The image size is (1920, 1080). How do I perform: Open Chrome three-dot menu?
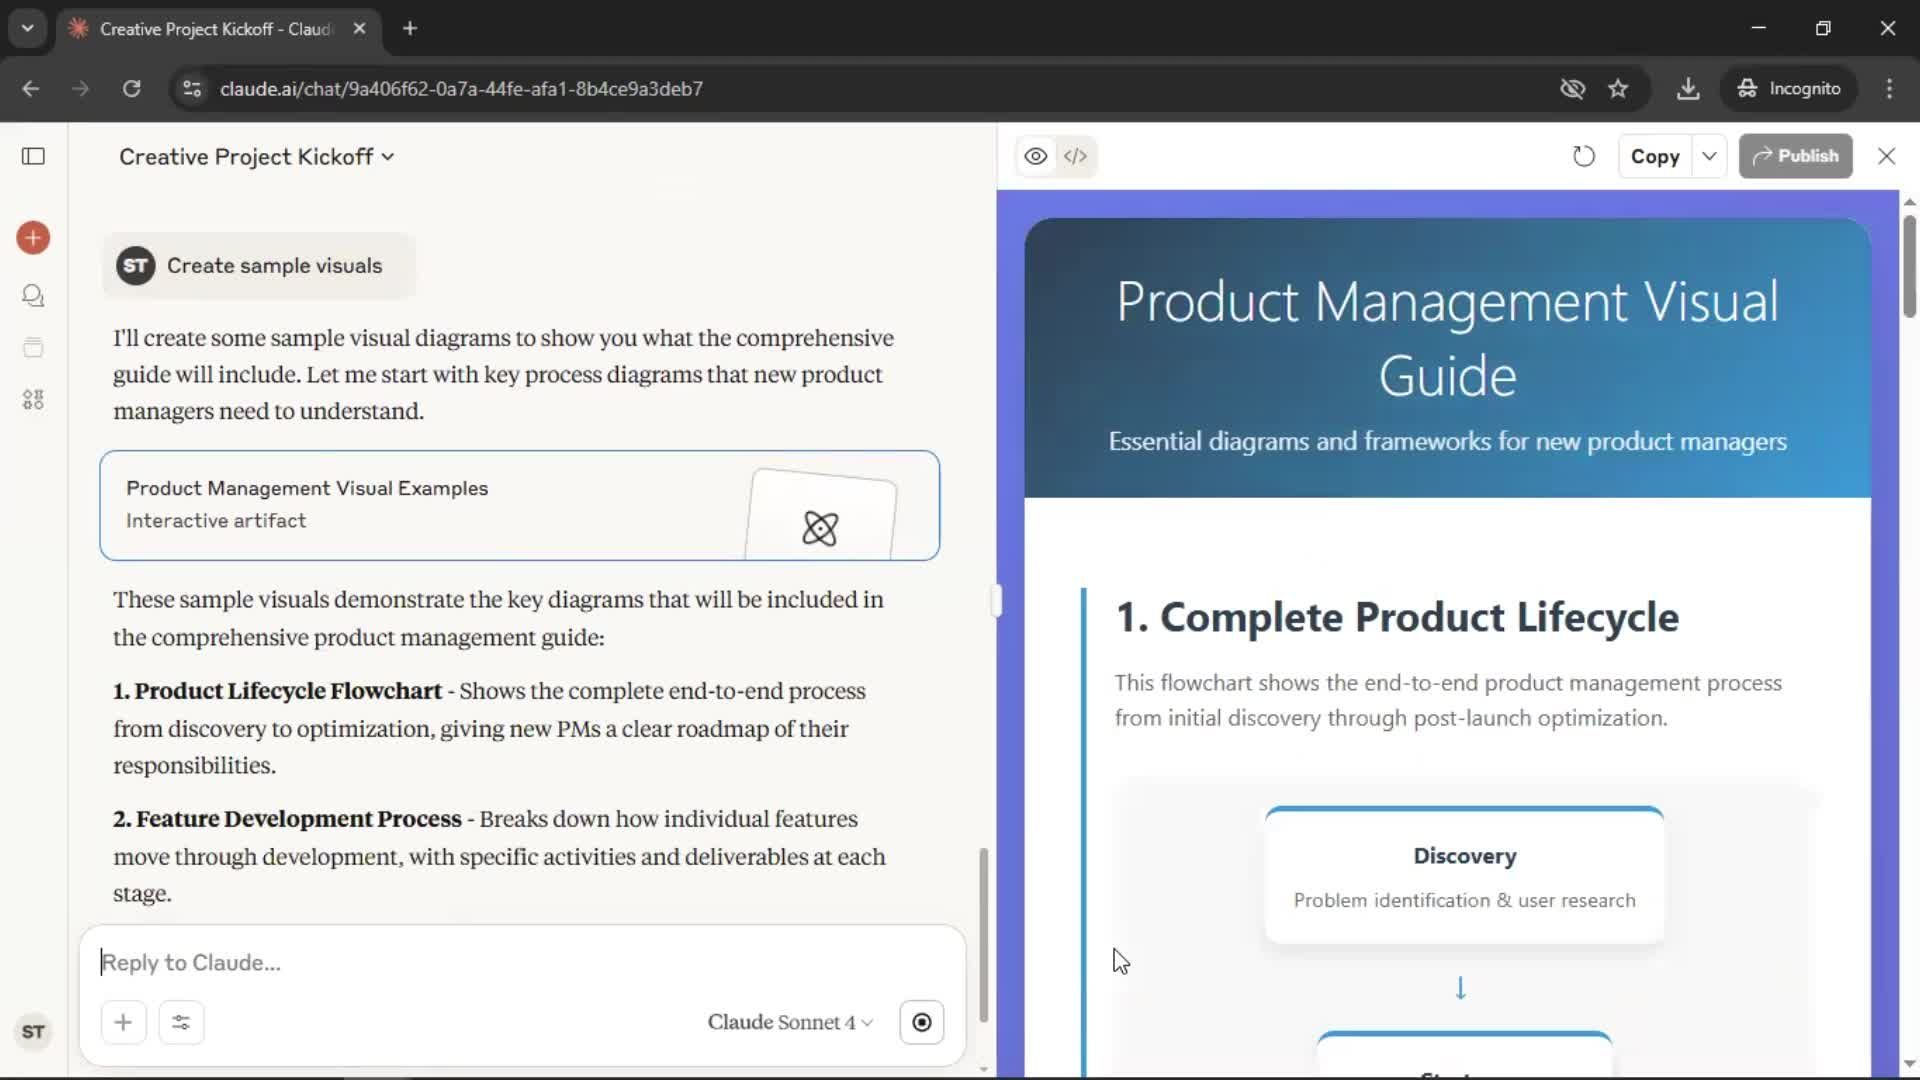coord(1889,89)
